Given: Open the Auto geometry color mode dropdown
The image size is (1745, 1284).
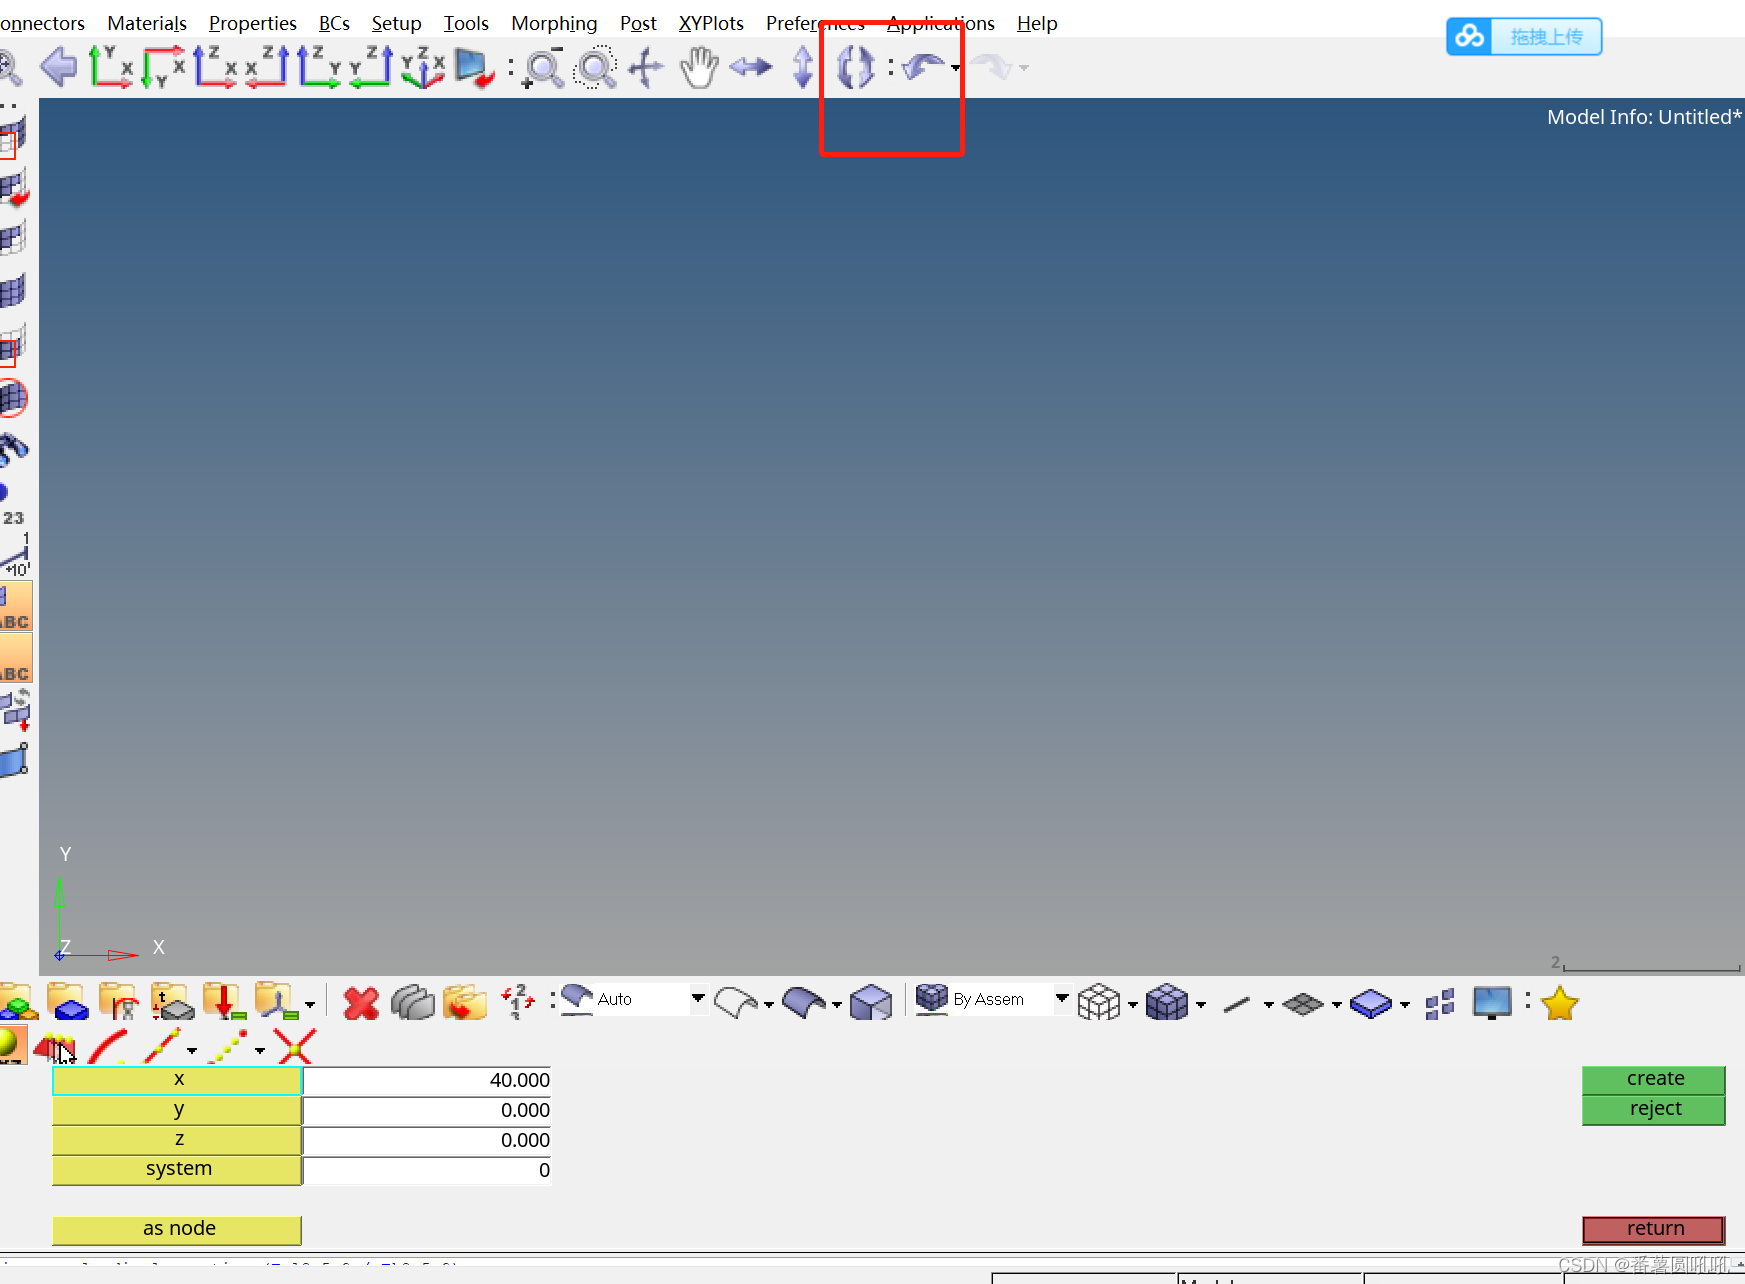Looking at the screenshot, I should point(697,998).
